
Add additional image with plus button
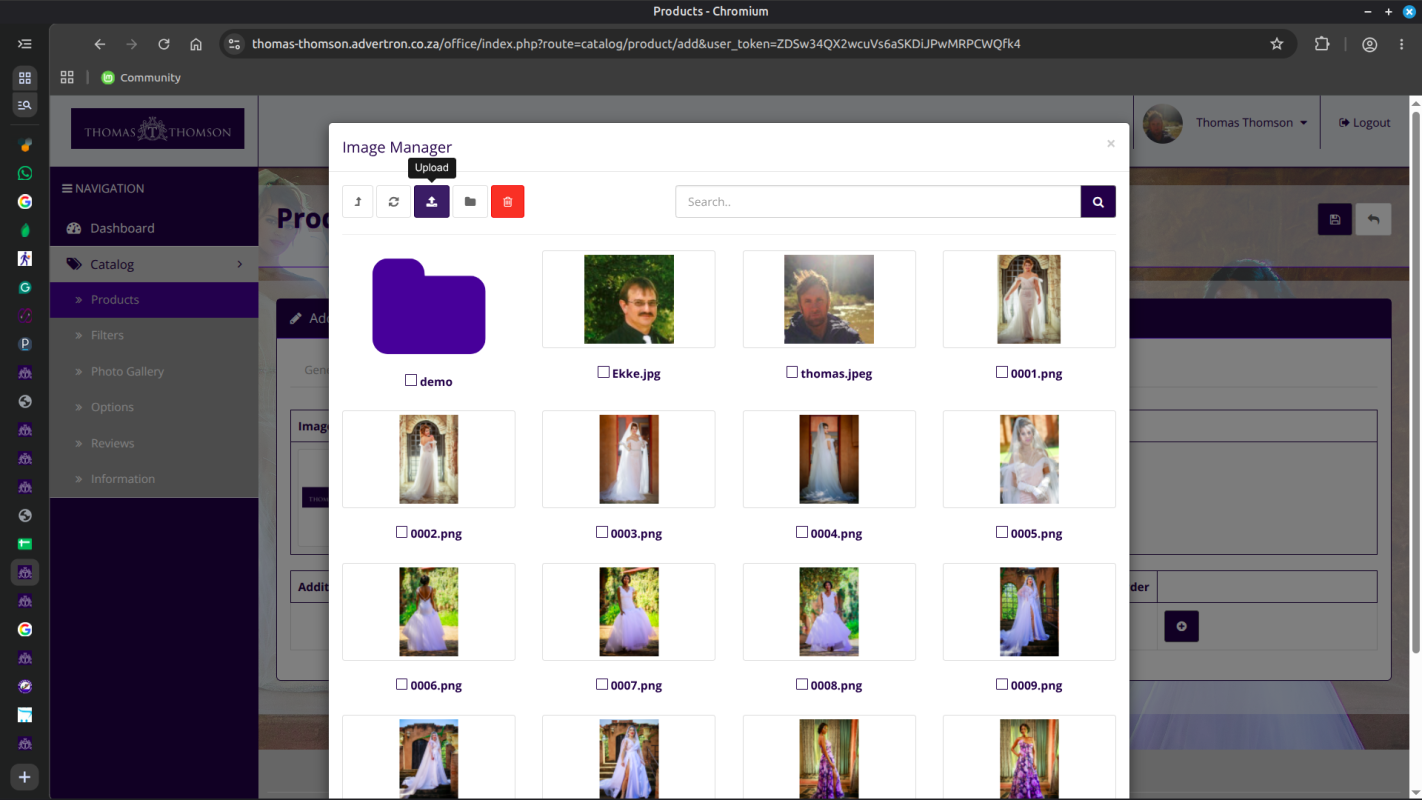(1181, 626)
